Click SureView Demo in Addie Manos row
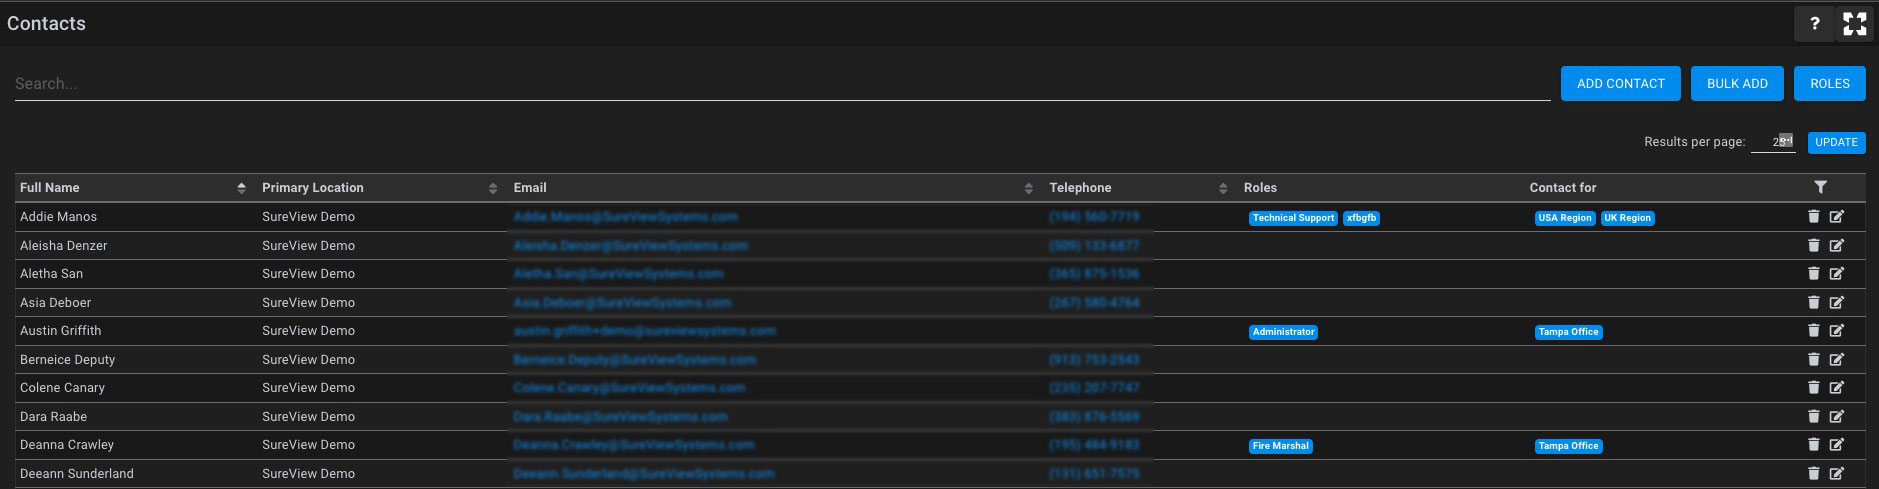Screen dimensions: 1879x489 pos(309,216)
